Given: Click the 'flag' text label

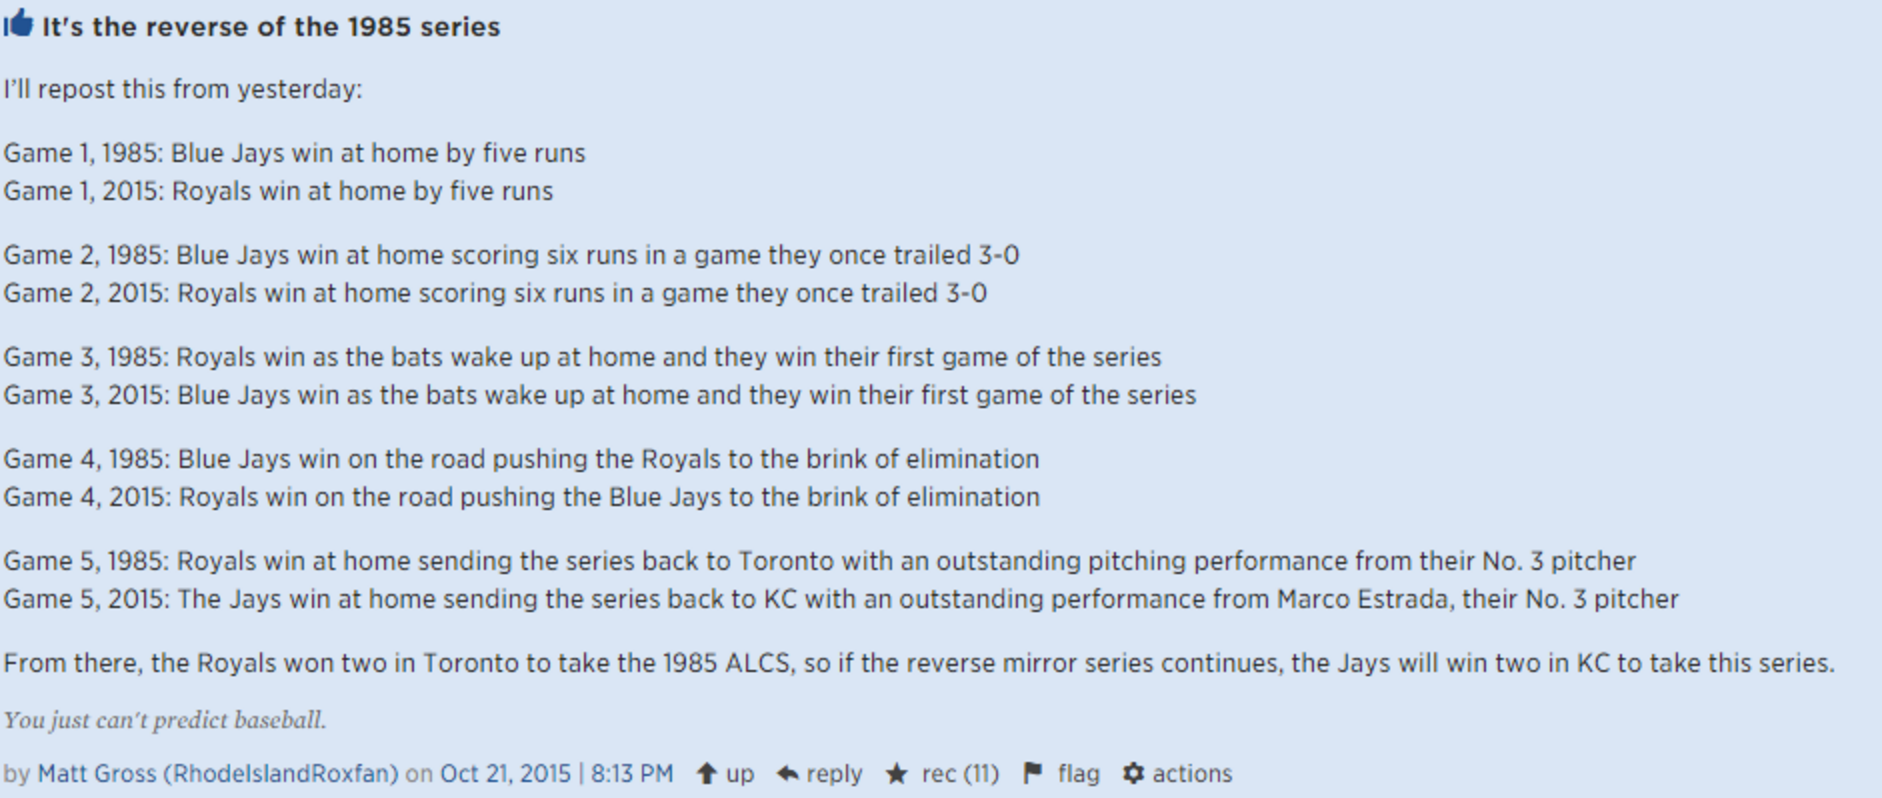Looking at the screenshot, I should (1079, 774).
